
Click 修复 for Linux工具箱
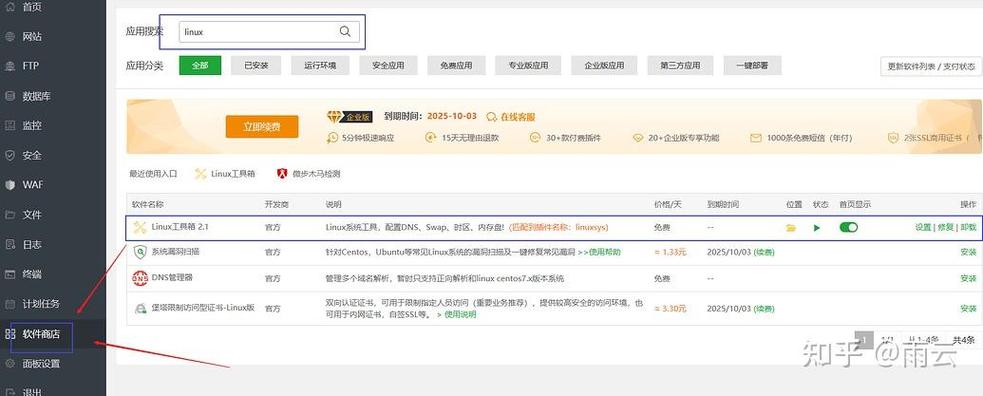tap(945, 227)
